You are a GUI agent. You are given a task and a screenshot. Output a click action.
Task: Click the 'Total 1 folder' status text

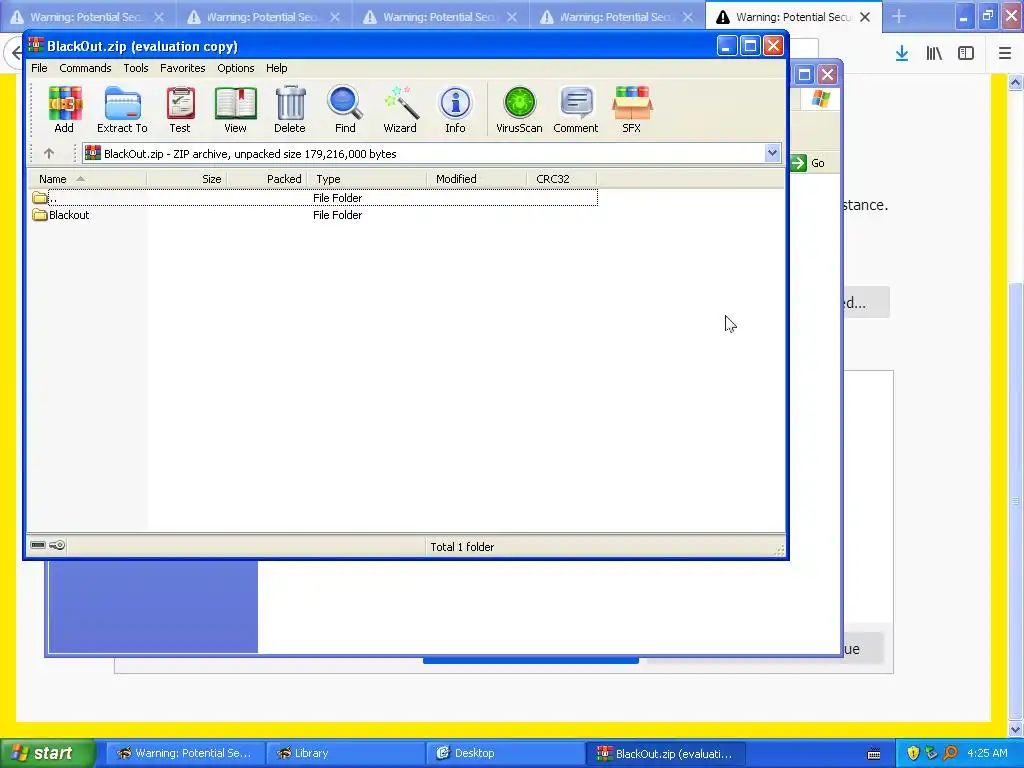[x=462, y=547]
